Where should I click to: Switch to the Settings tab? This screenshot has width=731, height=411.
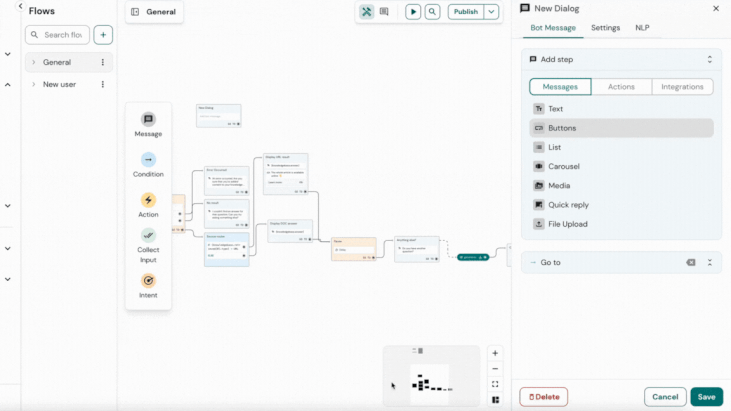coord(605,28)
